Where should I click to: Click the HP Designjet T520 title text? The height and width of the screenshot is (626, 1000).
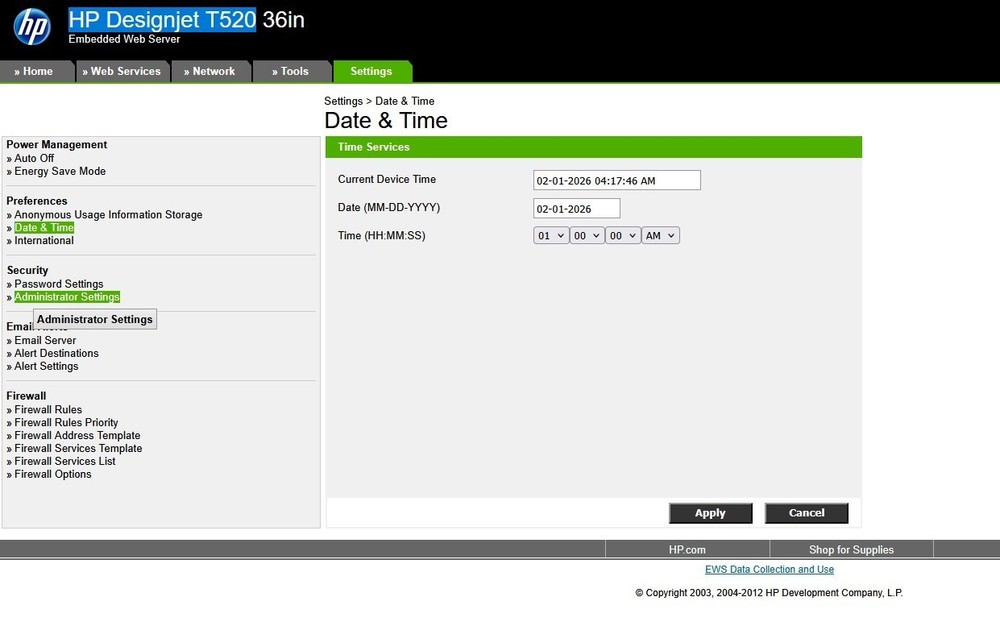tap(162, 20)
